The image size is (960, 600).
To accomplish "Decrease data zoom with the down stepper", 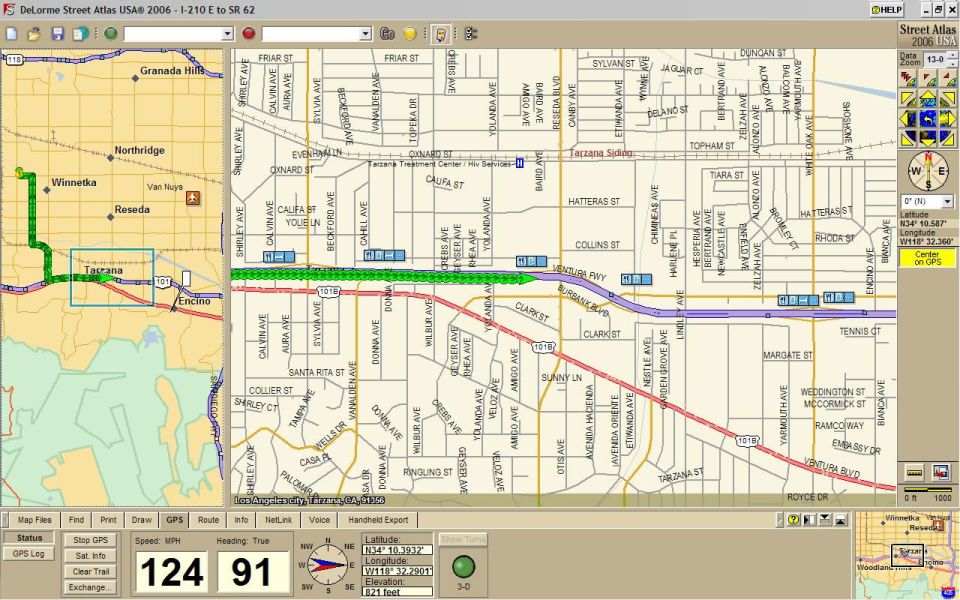I will [953, 63].
